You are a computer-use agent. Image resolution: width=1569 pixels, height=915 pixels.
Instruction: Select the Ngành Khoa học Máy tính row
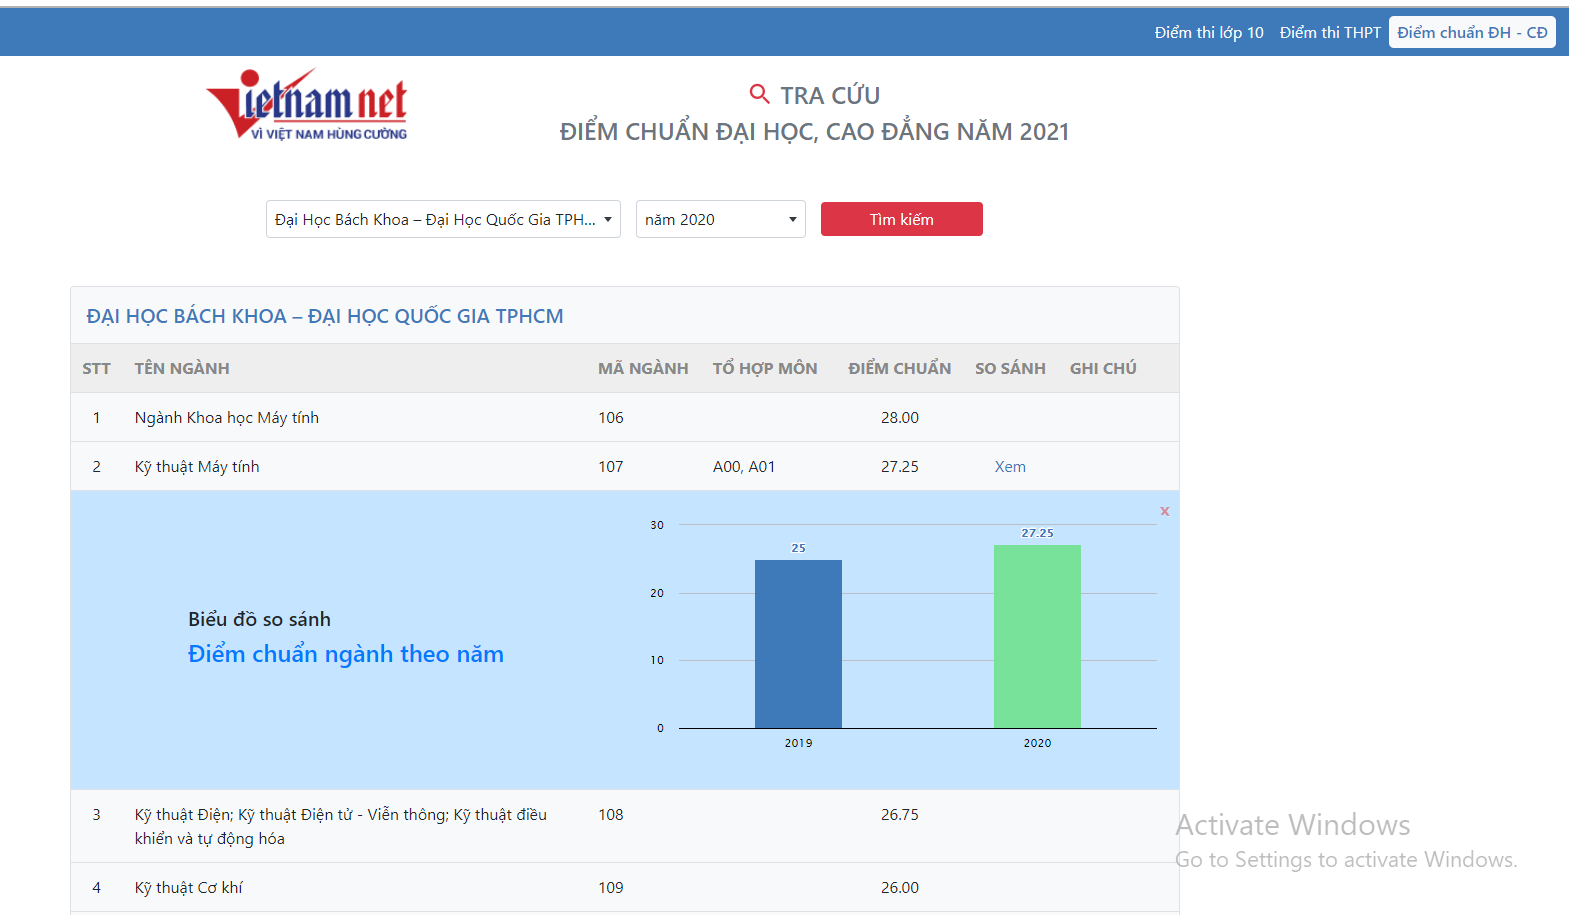click(x=227, y=418)
